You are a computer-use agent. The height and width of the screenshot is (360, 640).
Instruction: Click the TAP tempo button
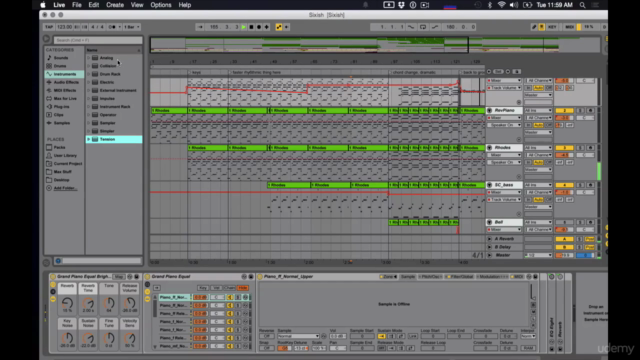click(x=49, y=27)
